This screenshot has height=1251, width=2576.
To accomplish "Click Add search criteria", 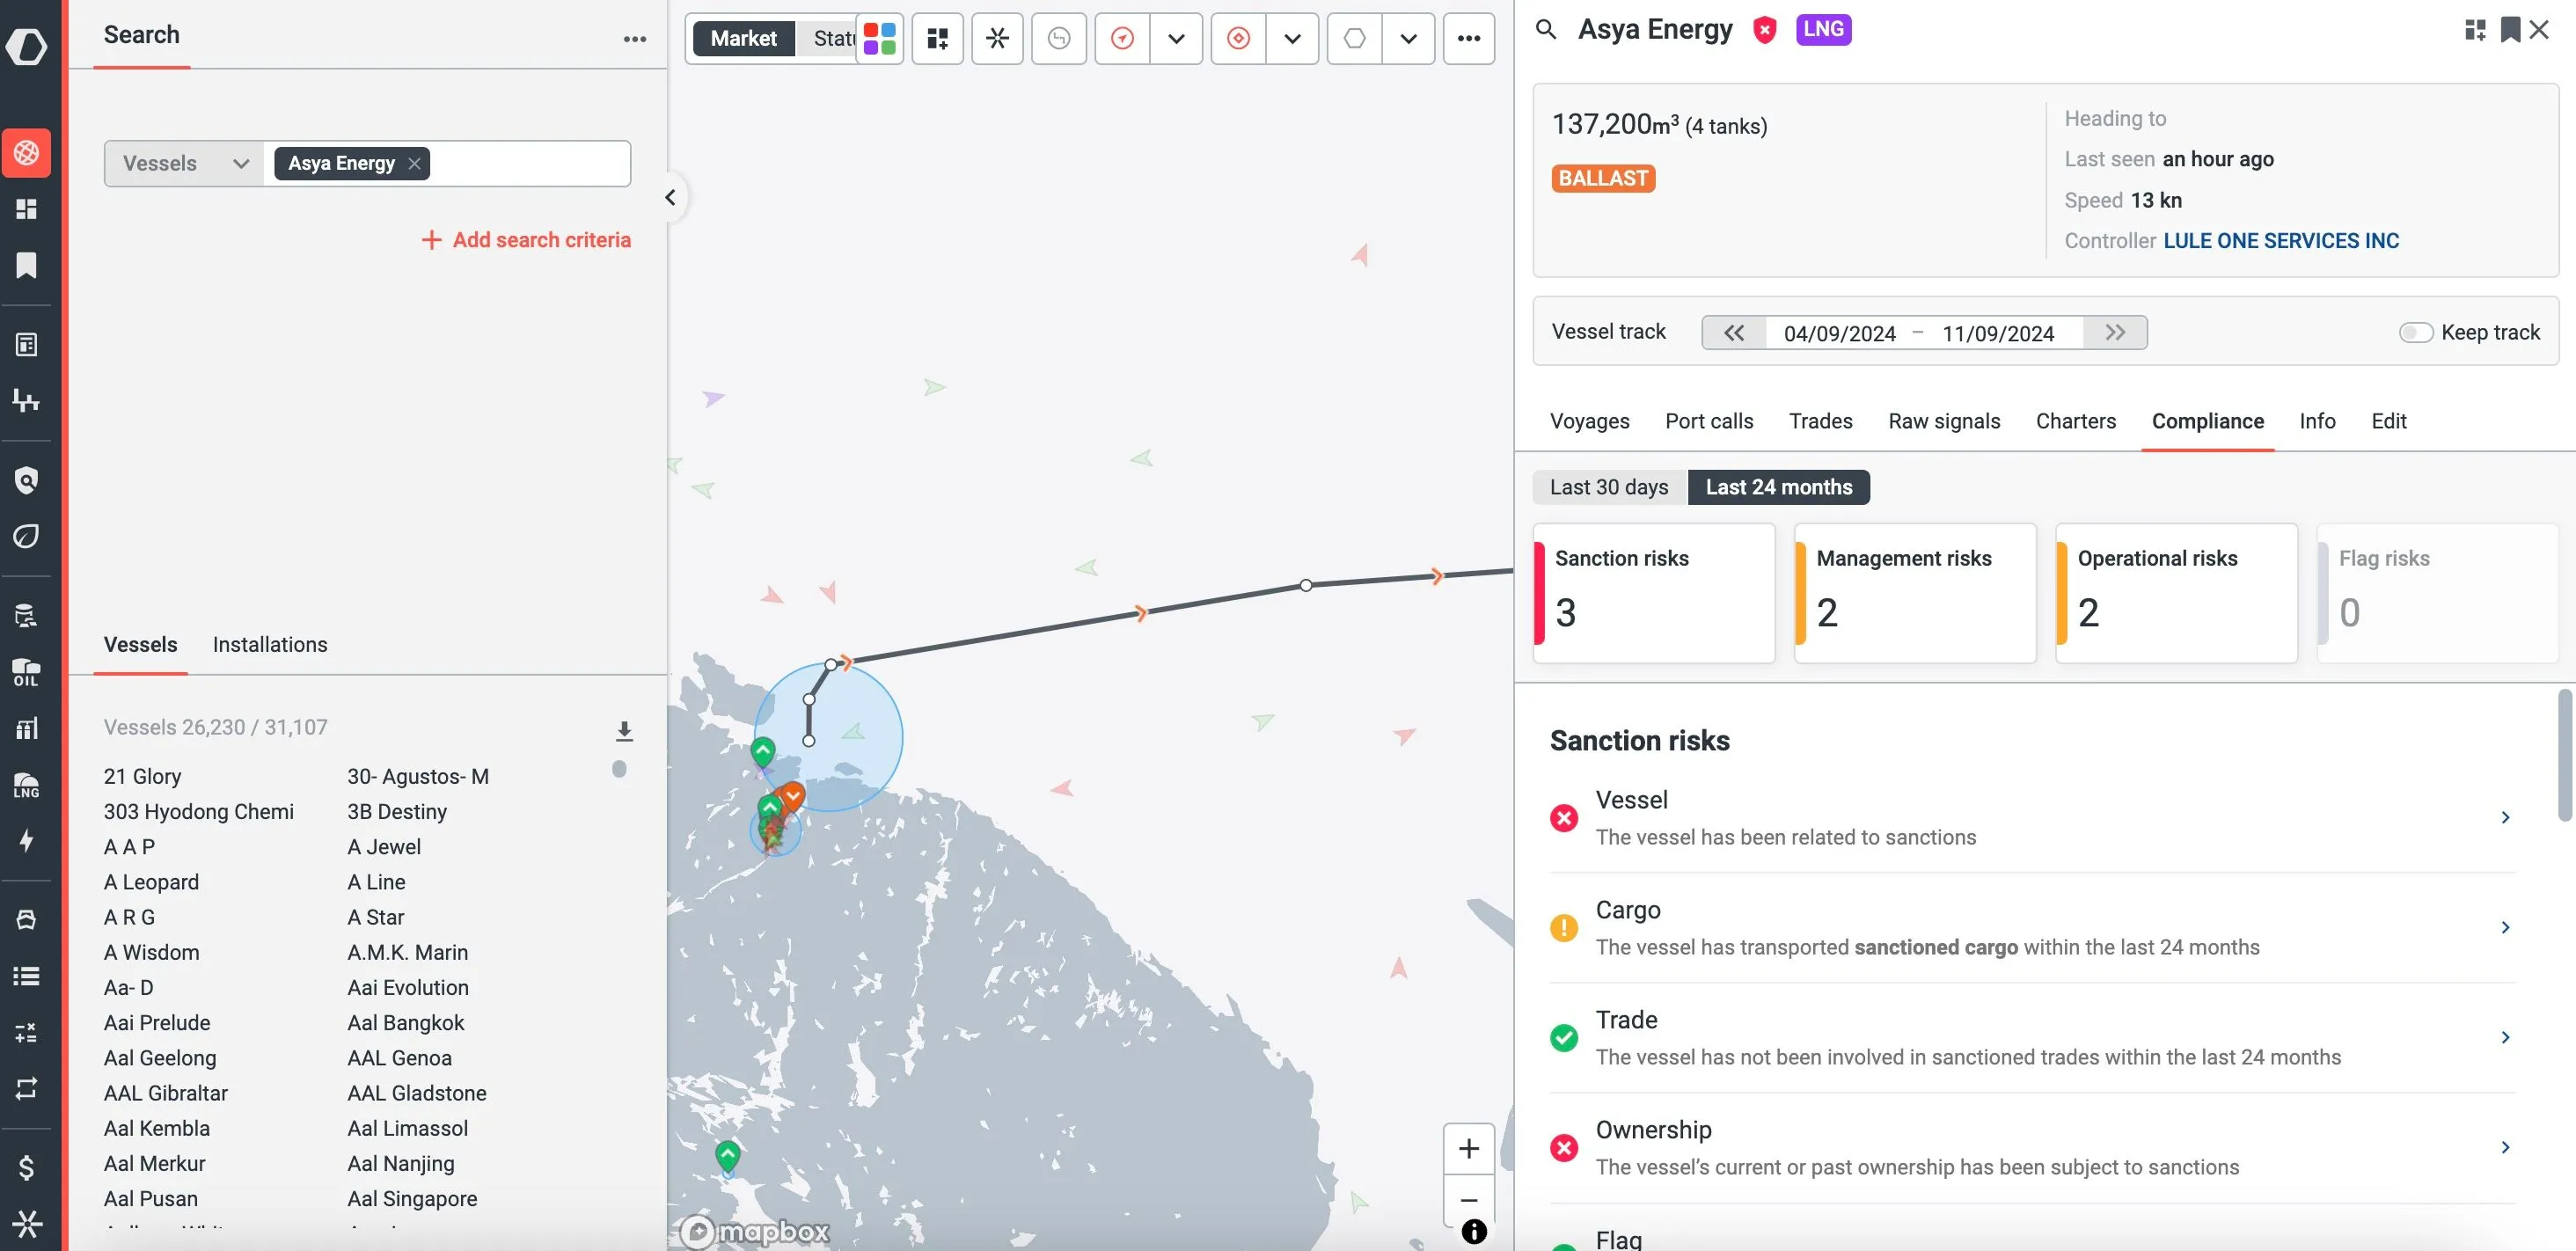I will [x=526, y=240].
